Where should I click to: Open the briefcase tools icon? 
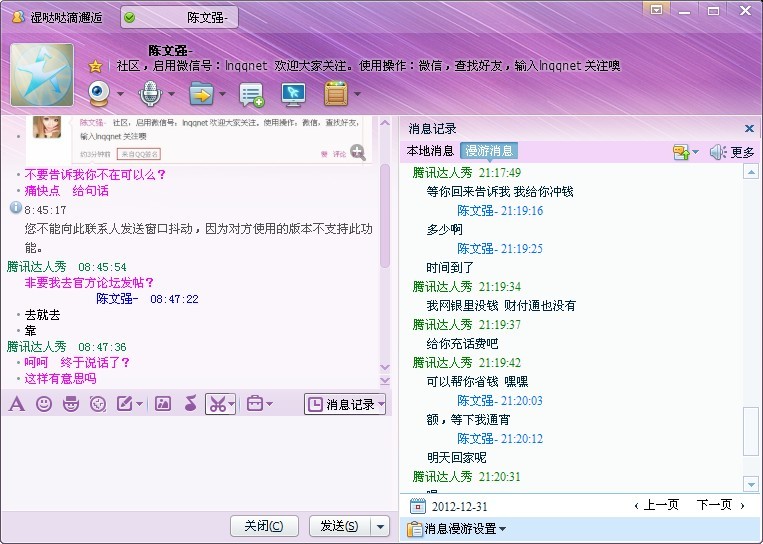254,404
